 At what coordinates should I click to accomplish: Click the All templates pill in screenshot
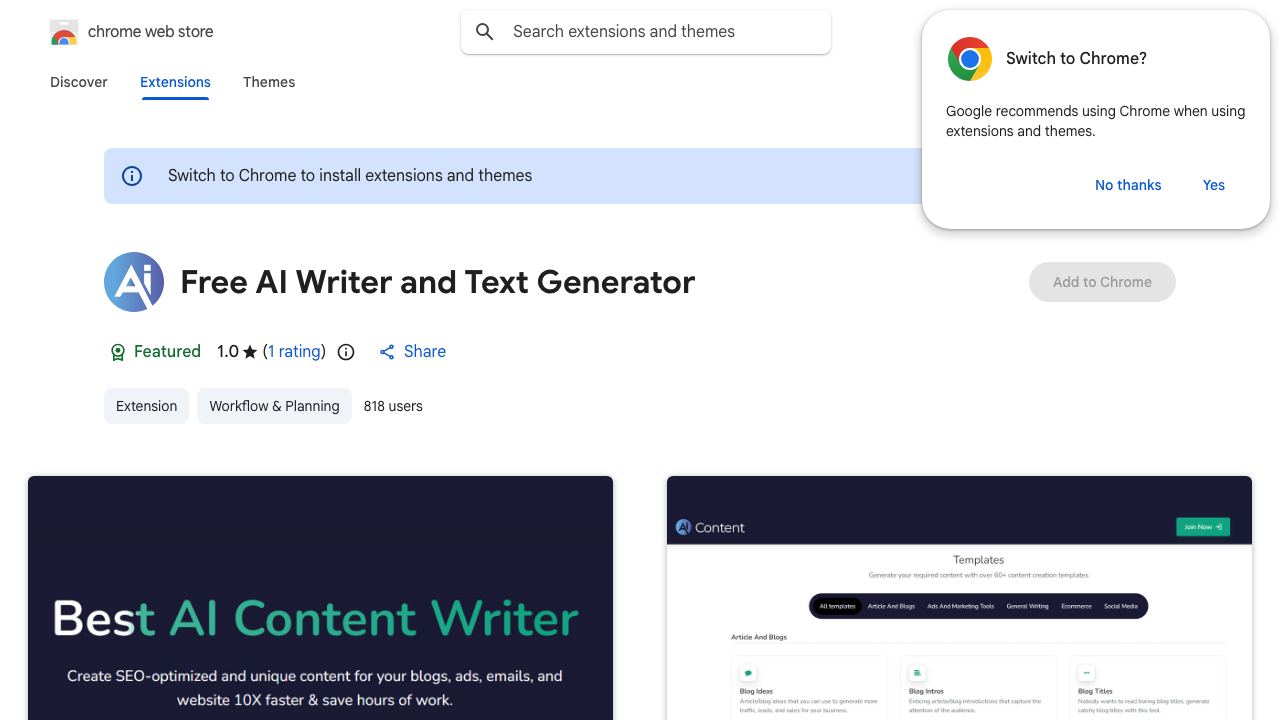[838, 606]
